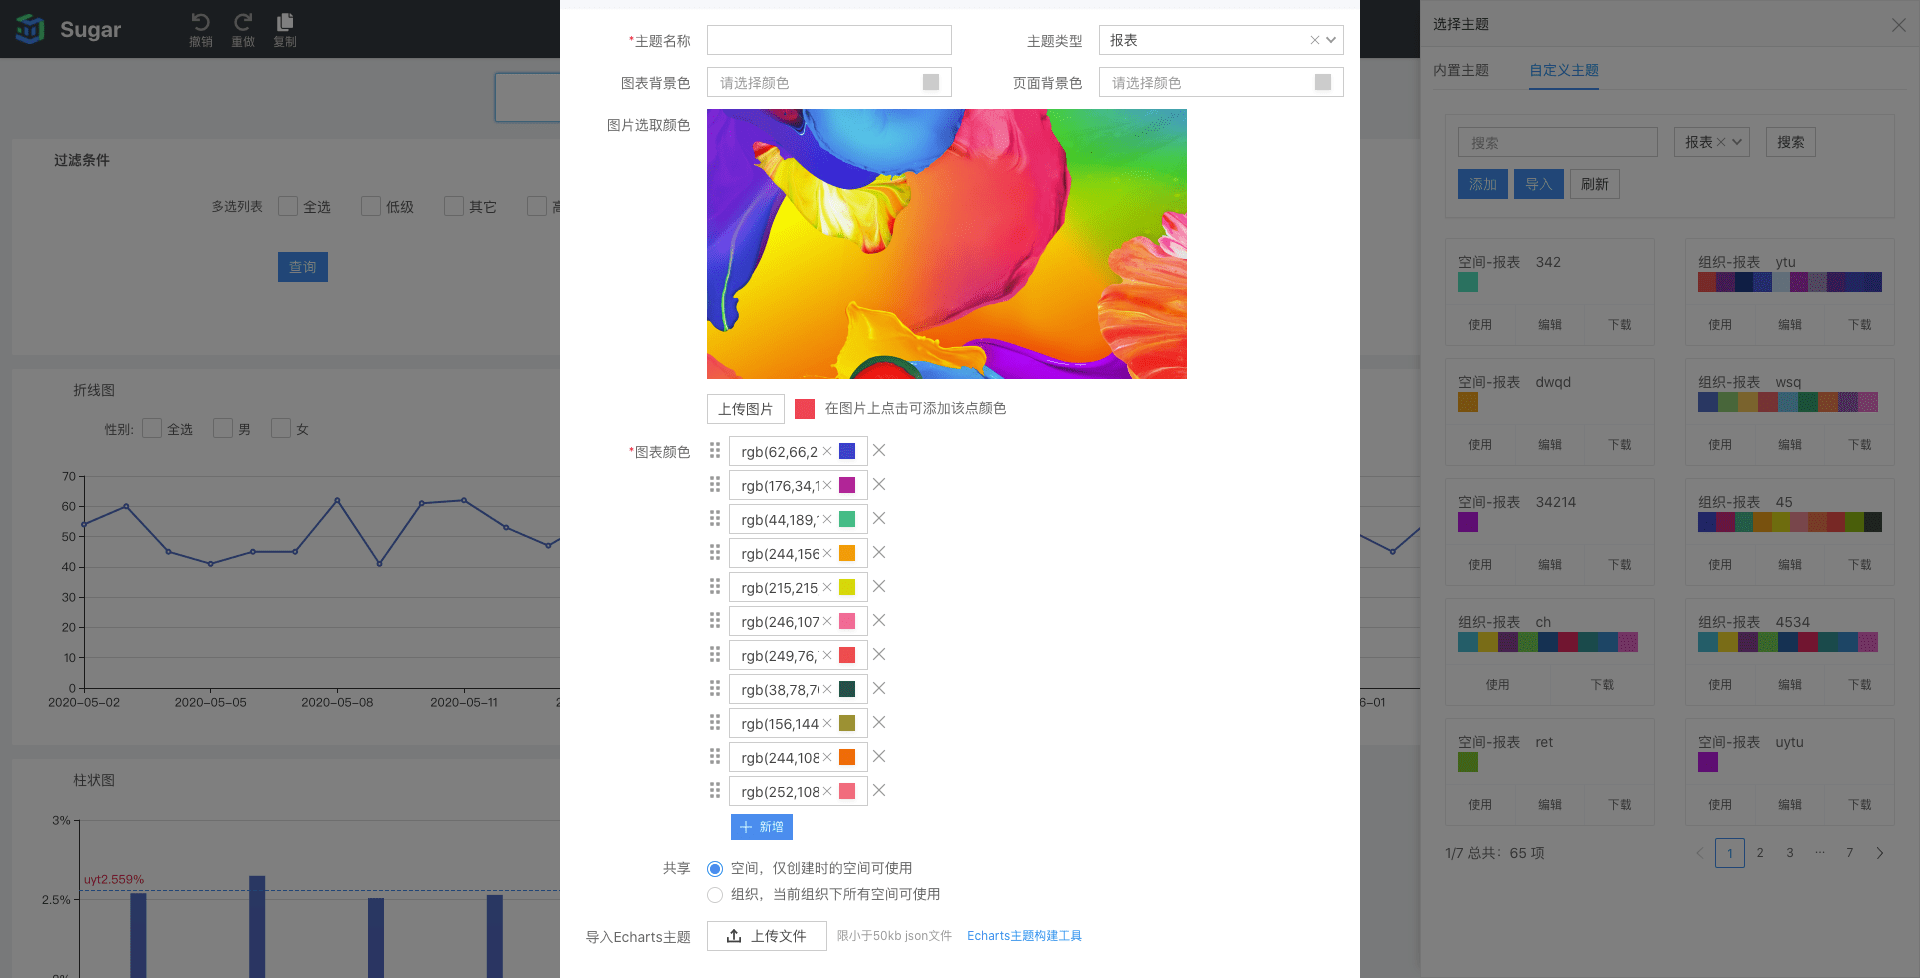Select page 1 of themes
Image resolution: width=1920 pixels, height=978 pixels.
(1730, 853)
